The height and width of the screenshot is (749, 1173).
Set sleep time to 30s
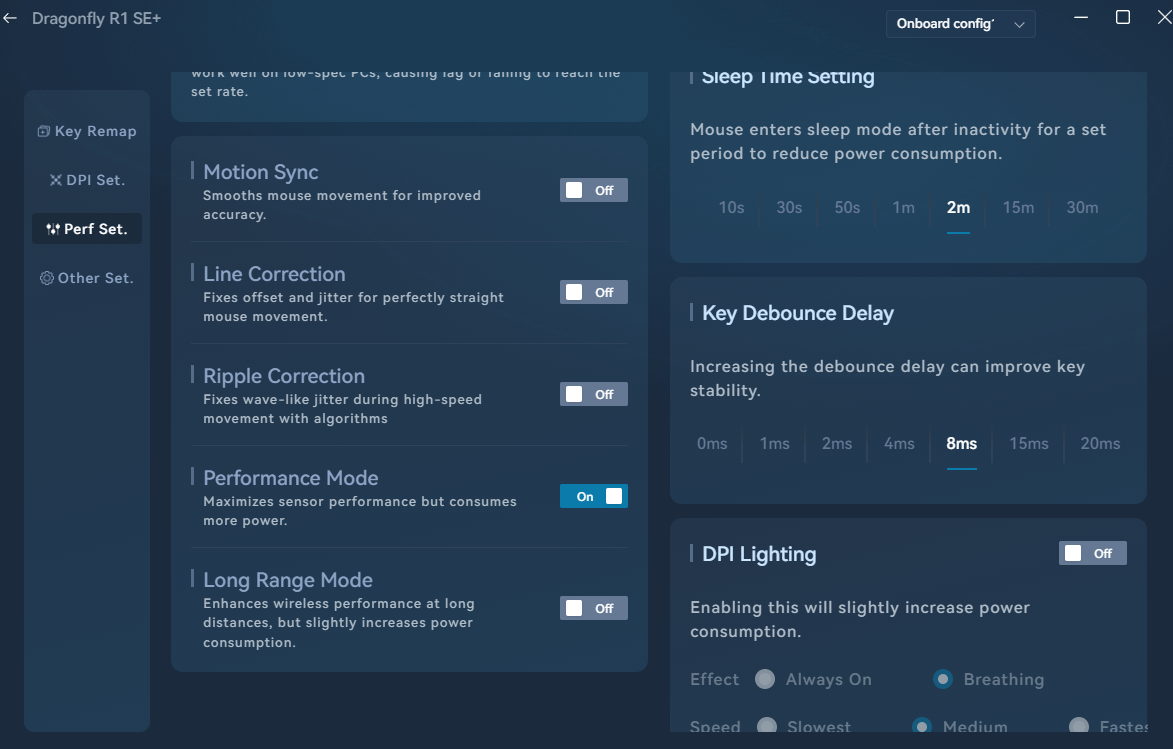(789, 208)
